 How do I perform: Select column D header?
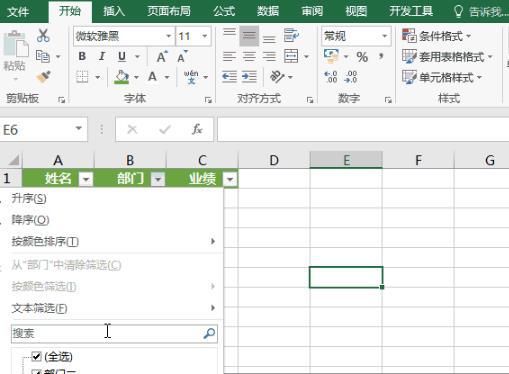pos(274,160)
